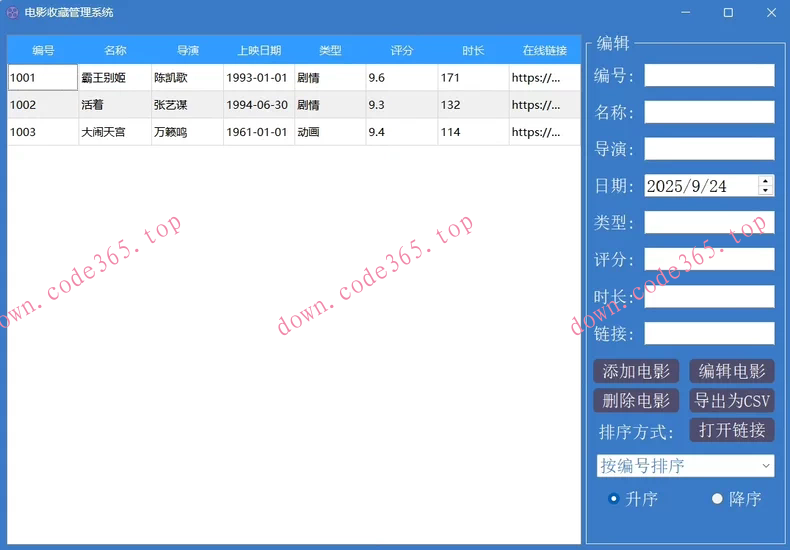This screenshot has height=550, width=790.
Task: Click the rating cell 9.4
Action: click(402, 132)
